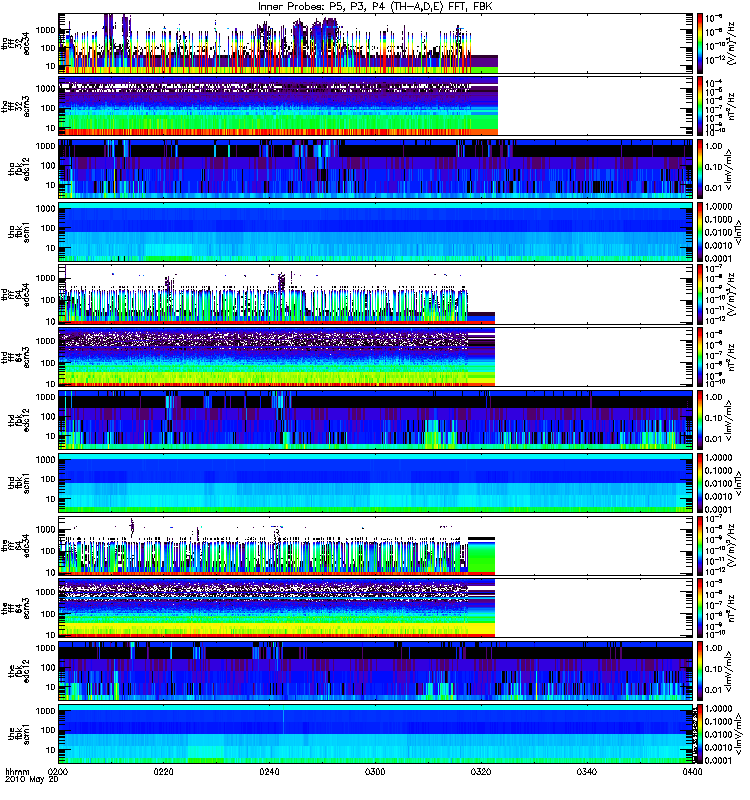Click the color bar of the fff scm3 panel

tap(700, 608)
